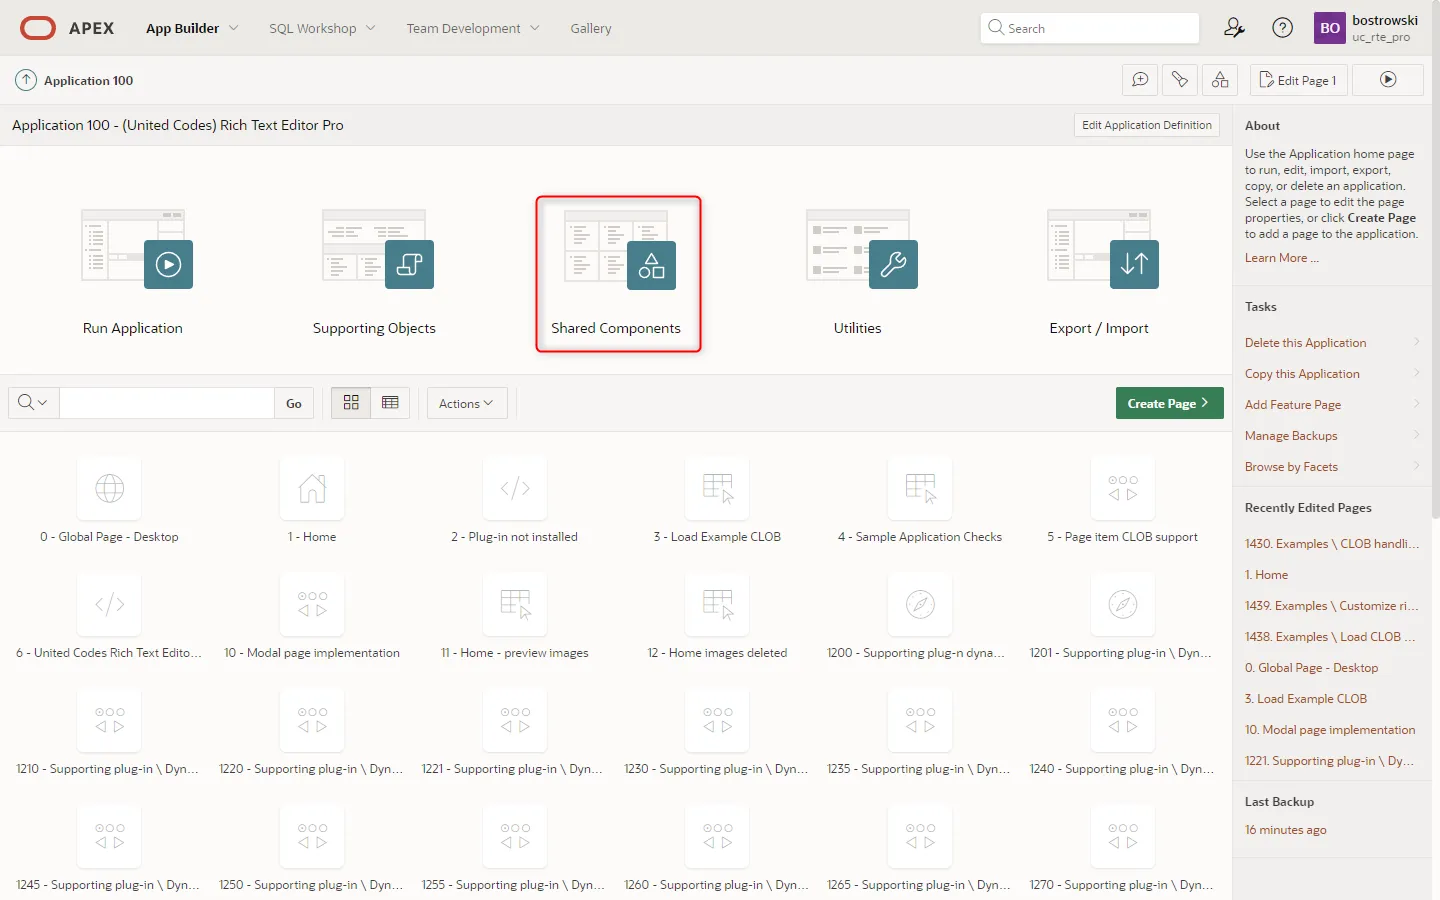Click the Create Page button
The height and width of the screenshot is (900, 1440).
click(x=1169, y=403)
